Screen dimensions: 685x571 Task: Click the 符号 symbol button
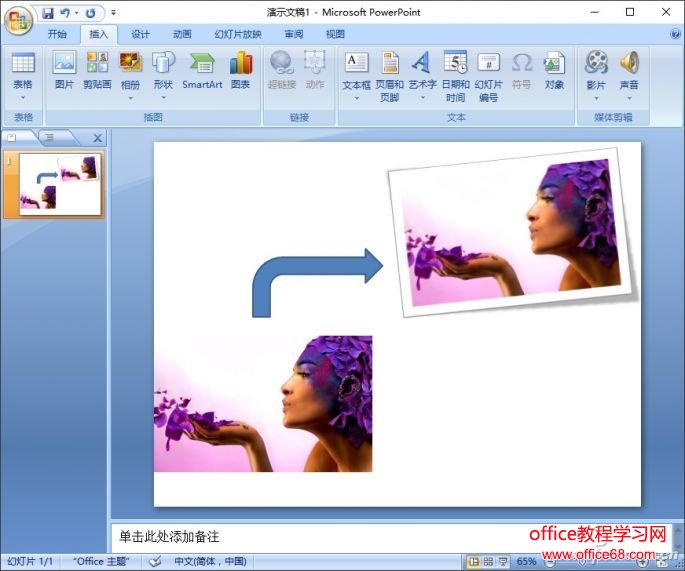click(522, 70)
